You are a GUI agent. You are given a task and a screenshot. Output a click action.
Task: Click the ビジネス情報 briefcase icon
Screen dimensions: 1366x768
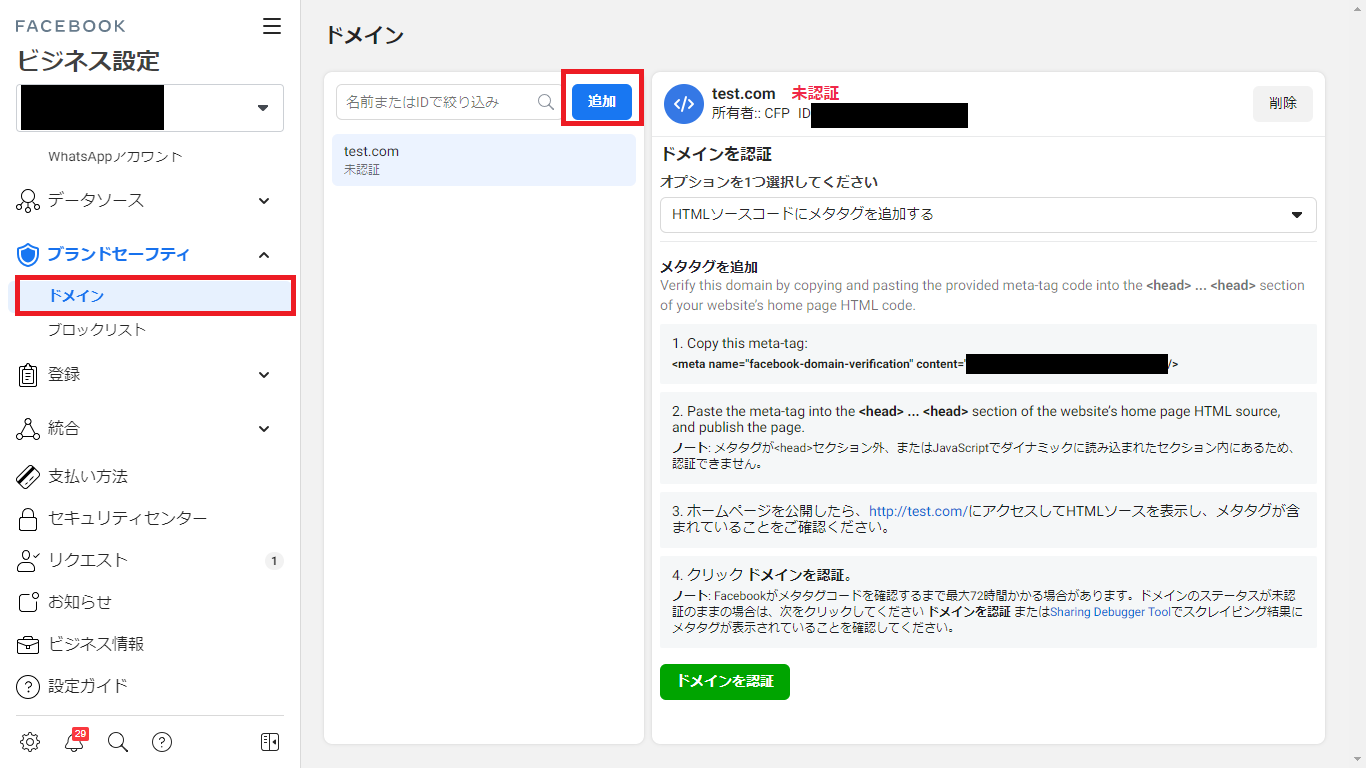[28, 645]
